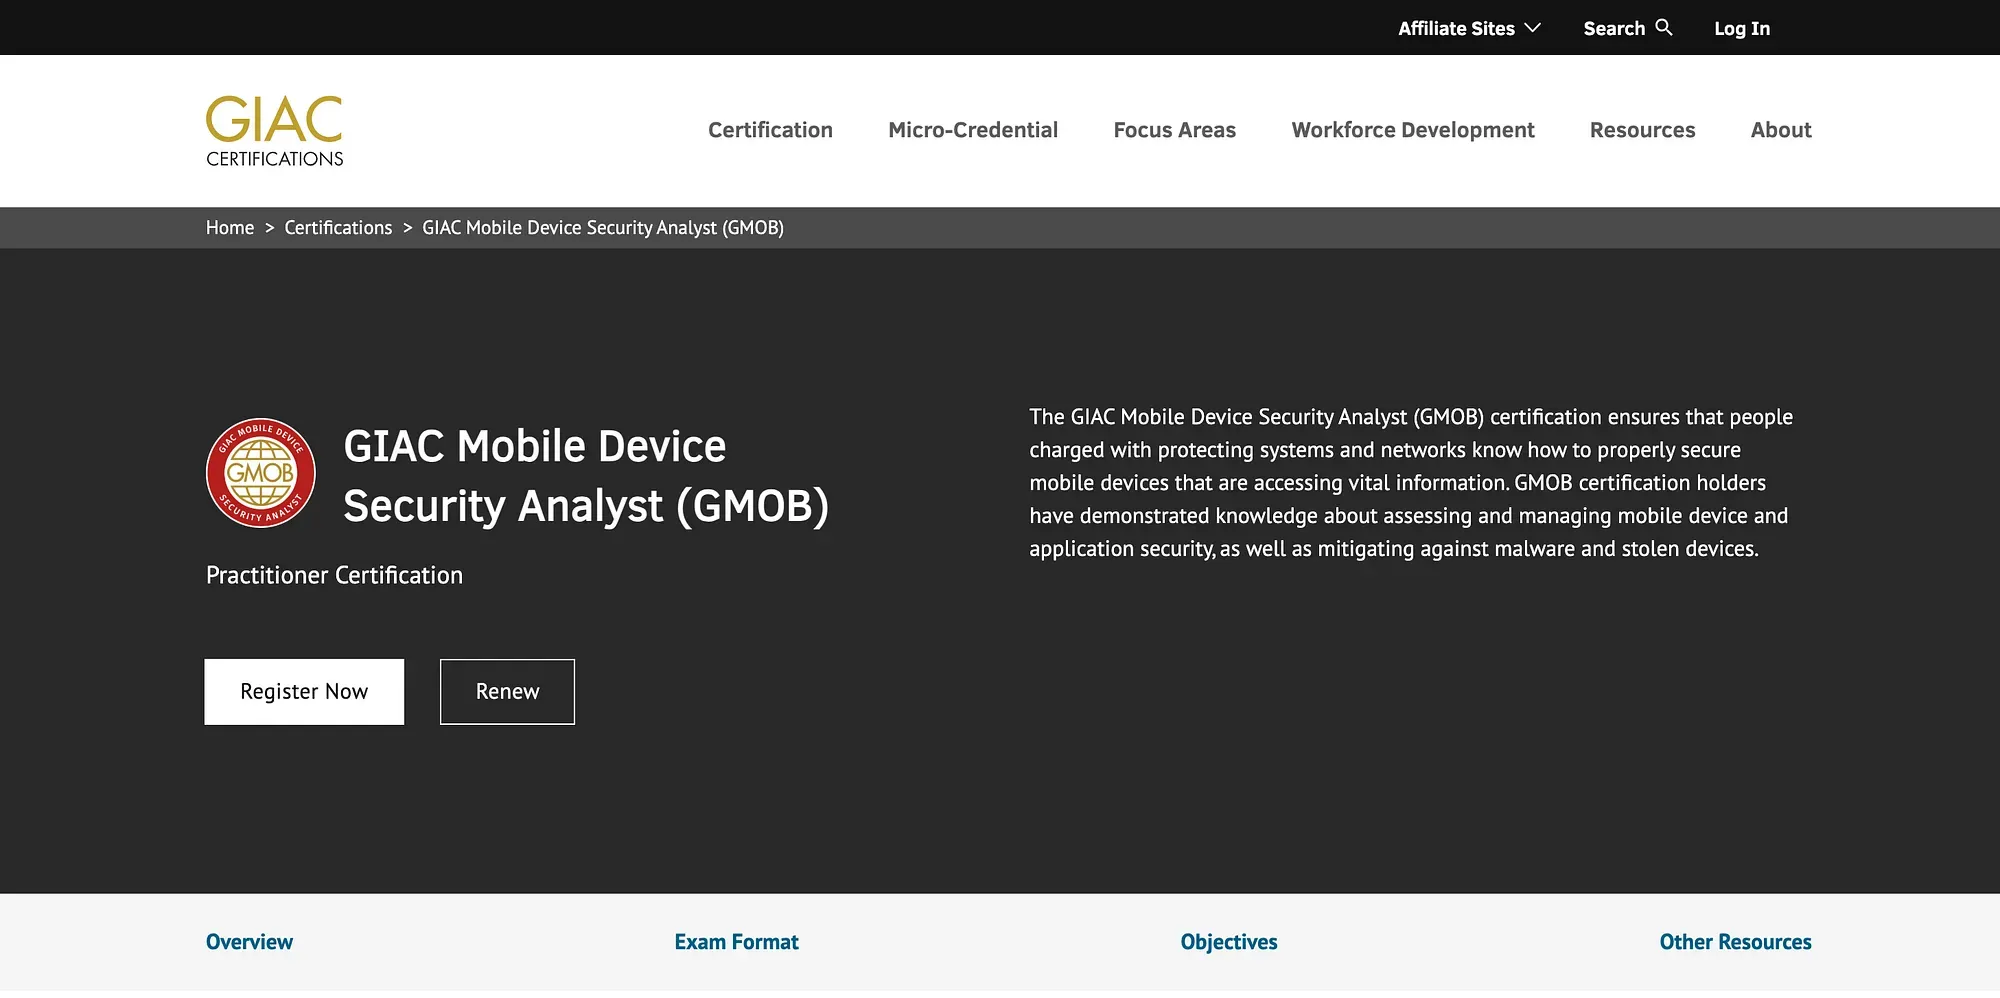2000x998 pixels.
Task: Switch to the Exam Format section
Action: tap(736, 941)
